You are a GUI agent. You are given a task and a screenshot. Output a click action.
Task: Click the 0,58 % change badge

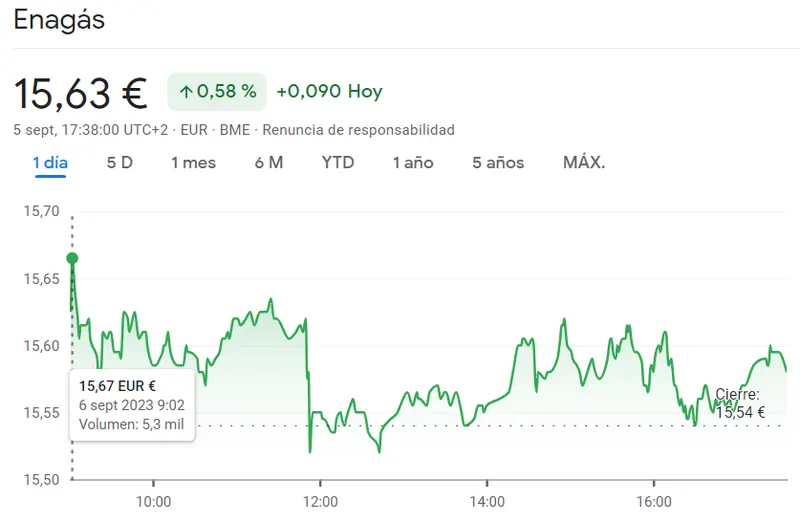(217, 92)
